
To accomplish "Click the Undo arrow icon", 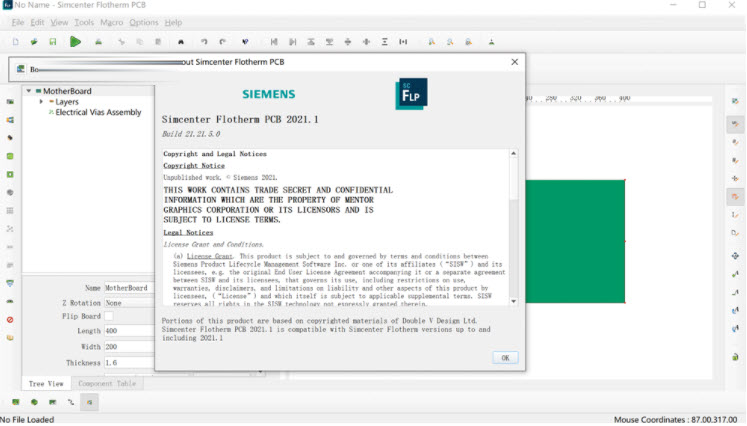I will (x=204, y=42).
